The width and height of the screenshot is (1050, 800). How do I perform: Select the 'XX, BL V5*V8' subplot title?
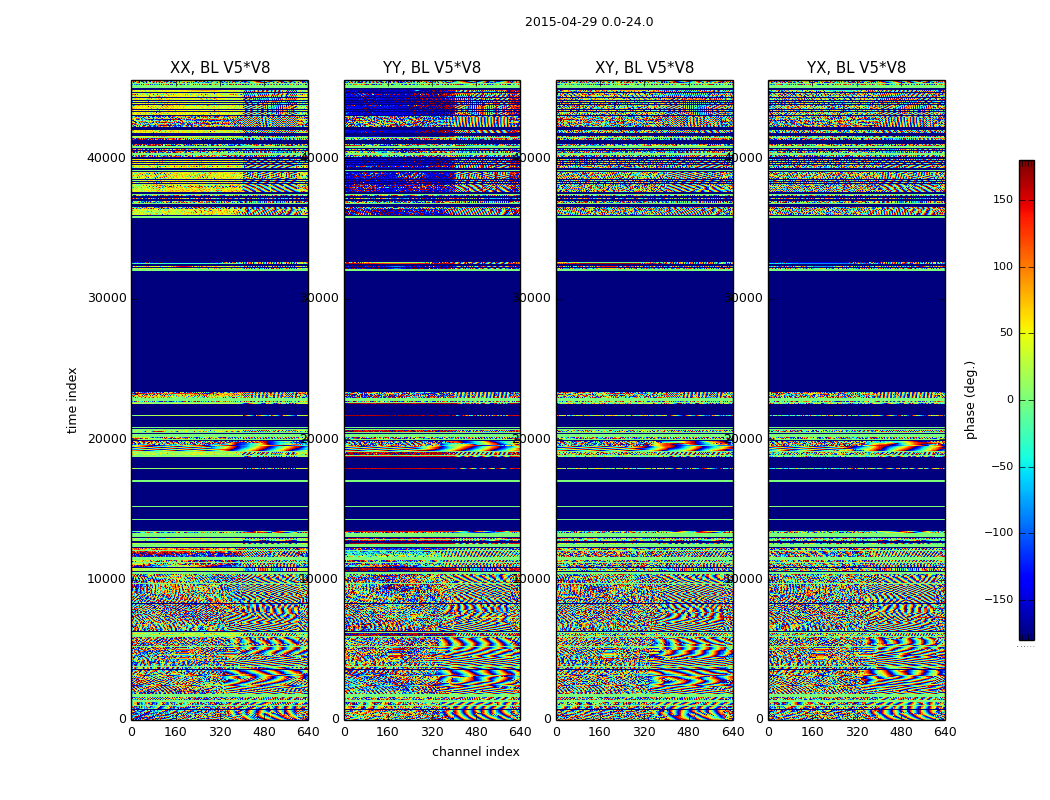pyautogui.click(x=220, y=68)
